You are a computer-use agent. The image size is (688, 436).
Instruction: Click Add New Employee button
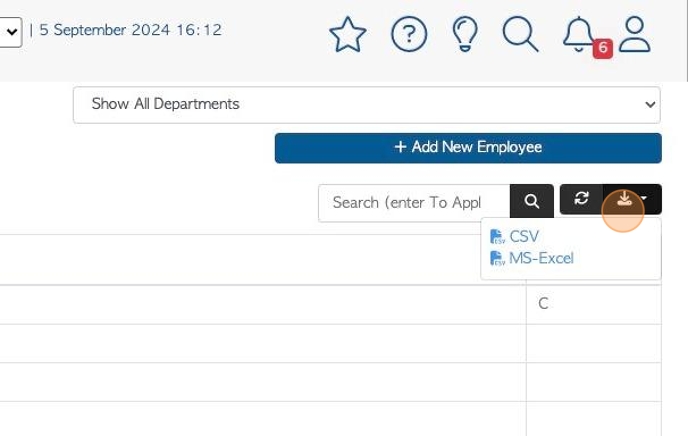468,148
